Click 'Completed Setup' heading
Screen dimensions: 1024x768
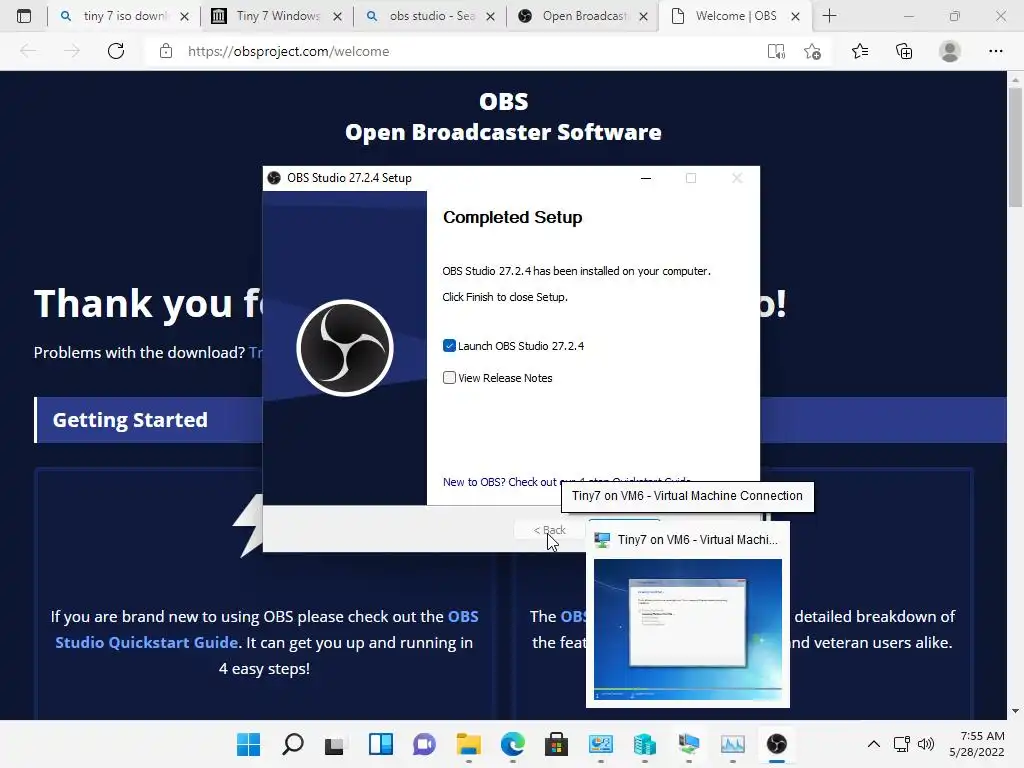point(513,217)
